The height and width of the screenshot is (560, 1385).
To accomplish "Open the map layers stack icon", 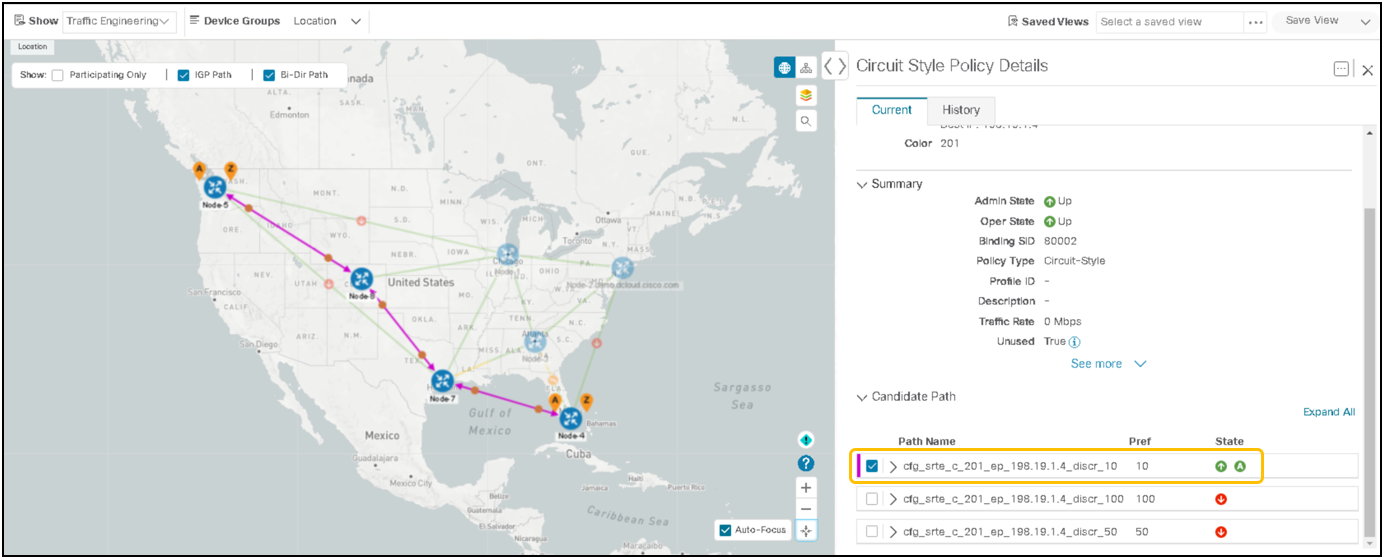I will 806,95.
